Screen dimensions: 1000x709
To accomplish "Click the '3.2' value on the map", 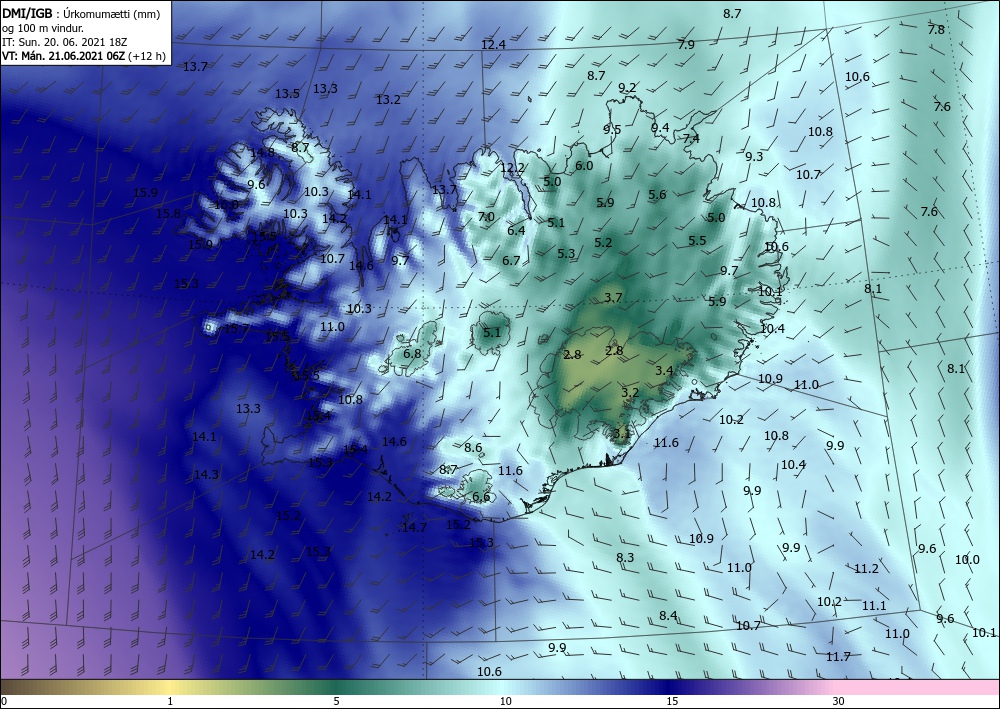I will [x=630, y=392].
